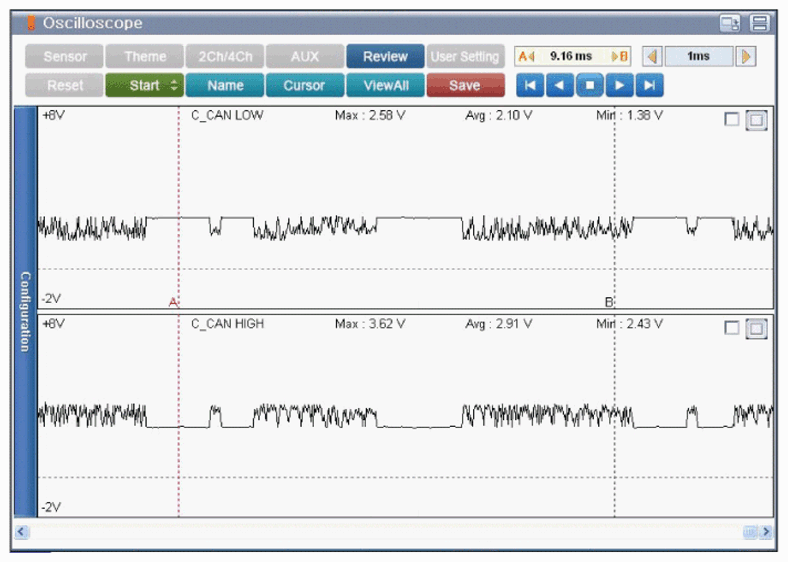Click the Max : 3.62 V reading

tap(370, 324)
